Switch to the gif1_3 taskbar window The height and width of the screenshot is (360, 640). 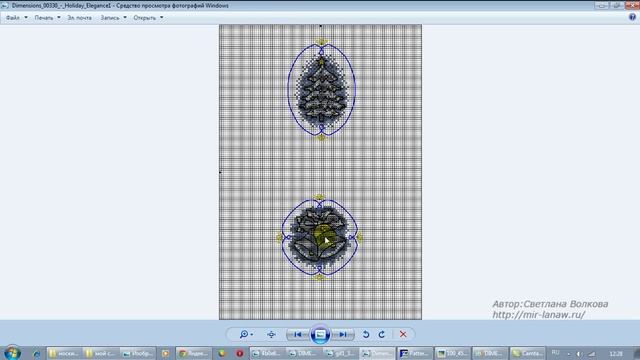click(x=341, y=353)
